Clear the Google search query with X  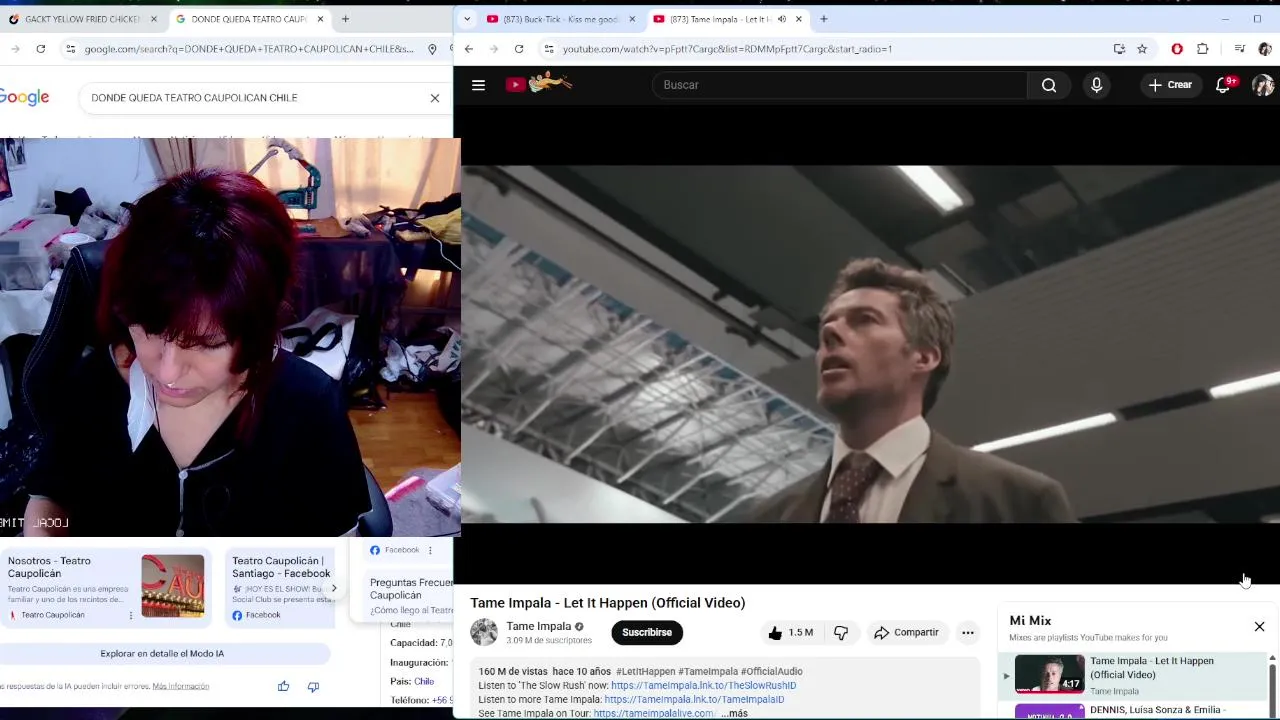click(x=435, y=98)
